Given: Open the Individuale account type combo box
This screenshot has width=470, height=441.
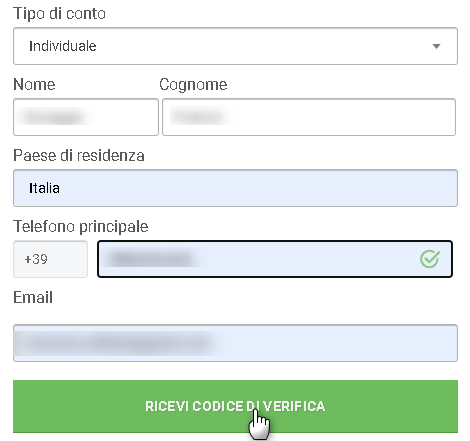Looking at the screenshot, I should pos(235,46).
